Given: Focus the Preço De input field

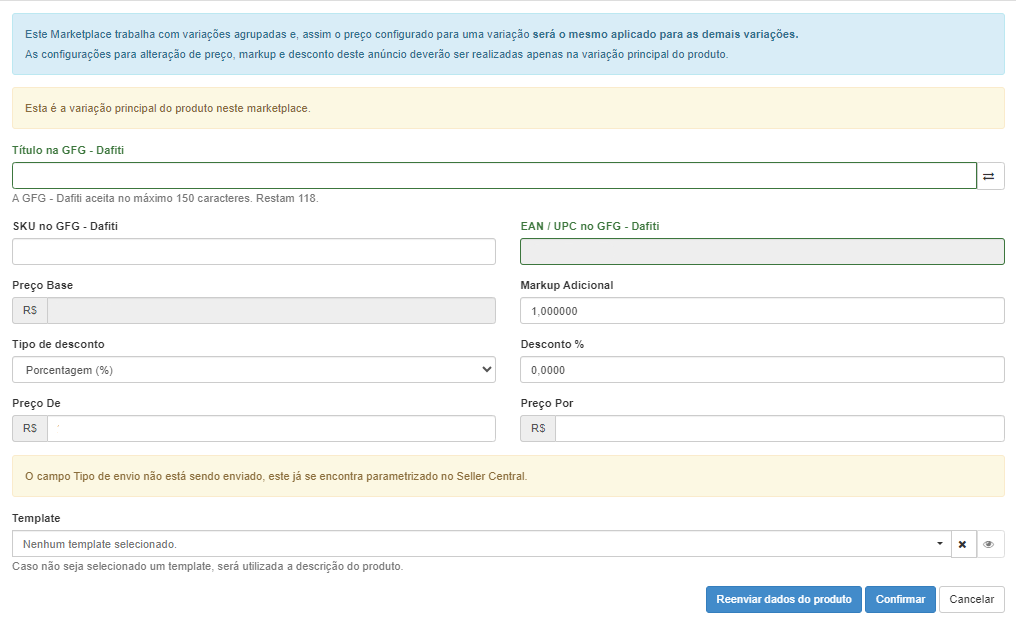Looking at the screenshot, I should click(271, 429).
